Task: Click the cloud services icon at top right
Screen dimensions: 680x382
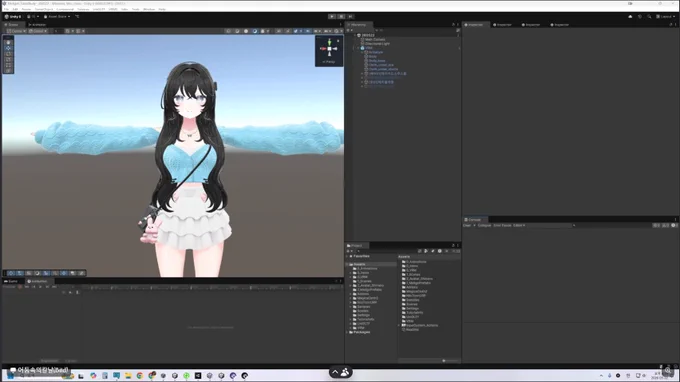Action: 630,16
